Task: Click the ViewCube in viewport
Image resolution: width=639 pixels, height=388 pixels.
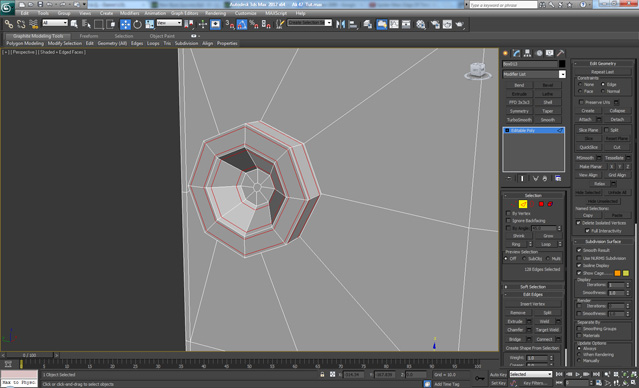Action: point(478,71)
